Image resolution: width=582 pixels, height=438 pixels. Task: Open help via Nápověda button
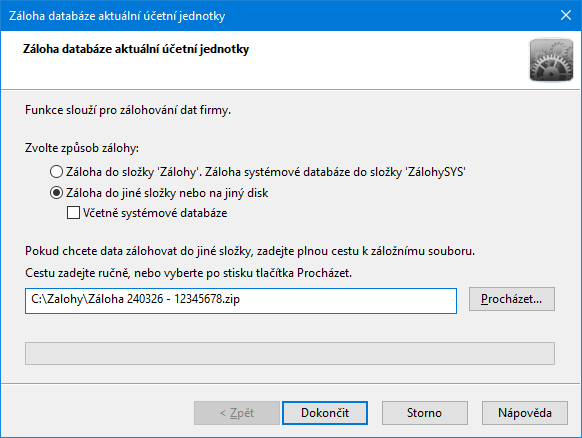pyautogui.click(x=525, y=413)
